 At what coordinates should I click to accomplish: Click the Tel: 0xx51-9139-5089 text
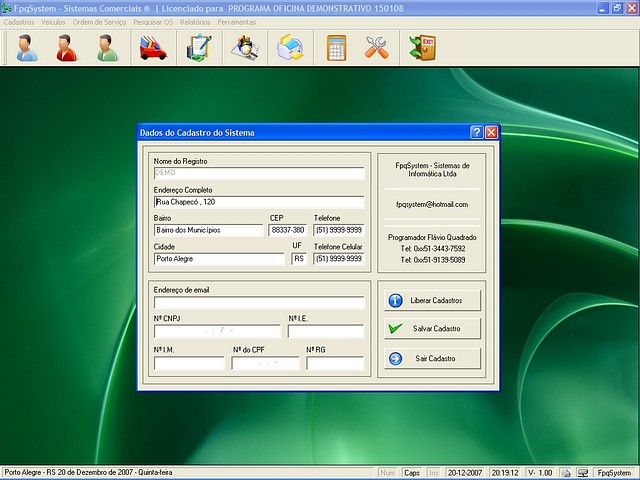[433, 260]
